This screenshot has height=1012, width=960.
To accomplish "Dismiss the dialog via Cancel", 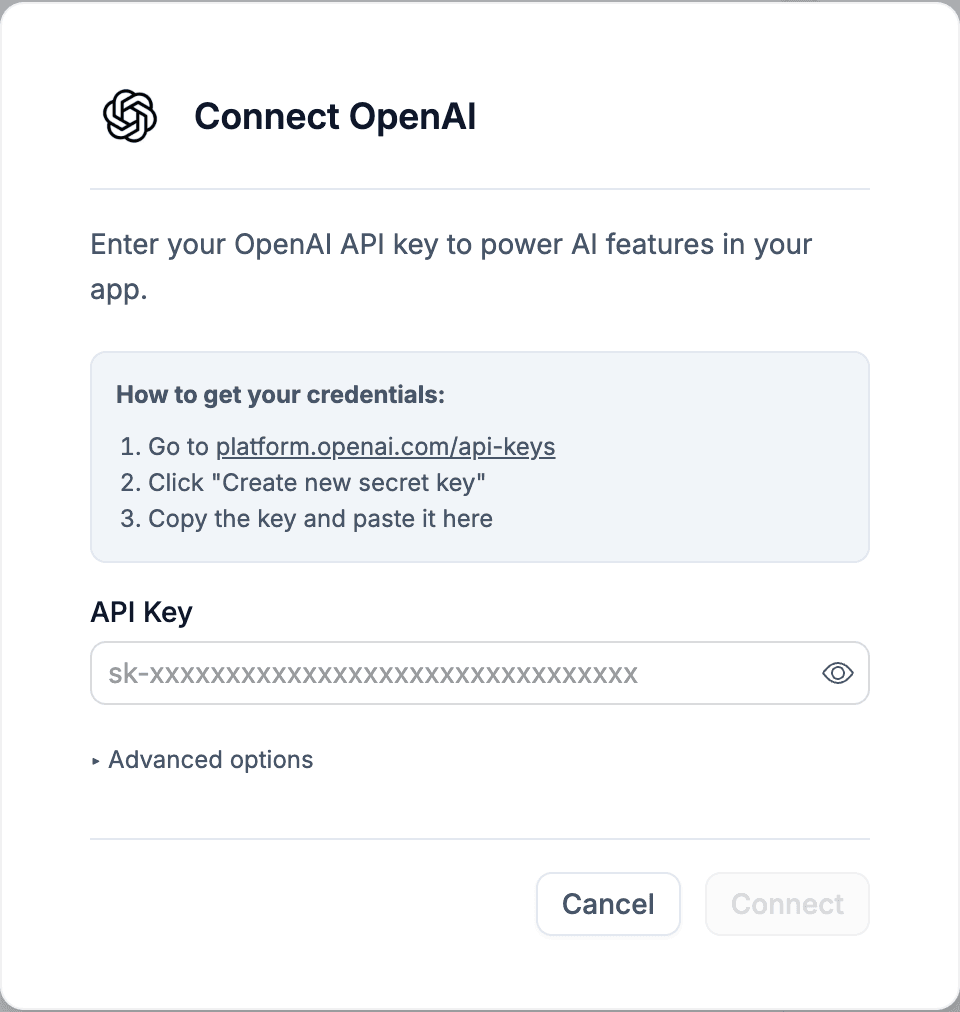I will [x=608, y=904].
